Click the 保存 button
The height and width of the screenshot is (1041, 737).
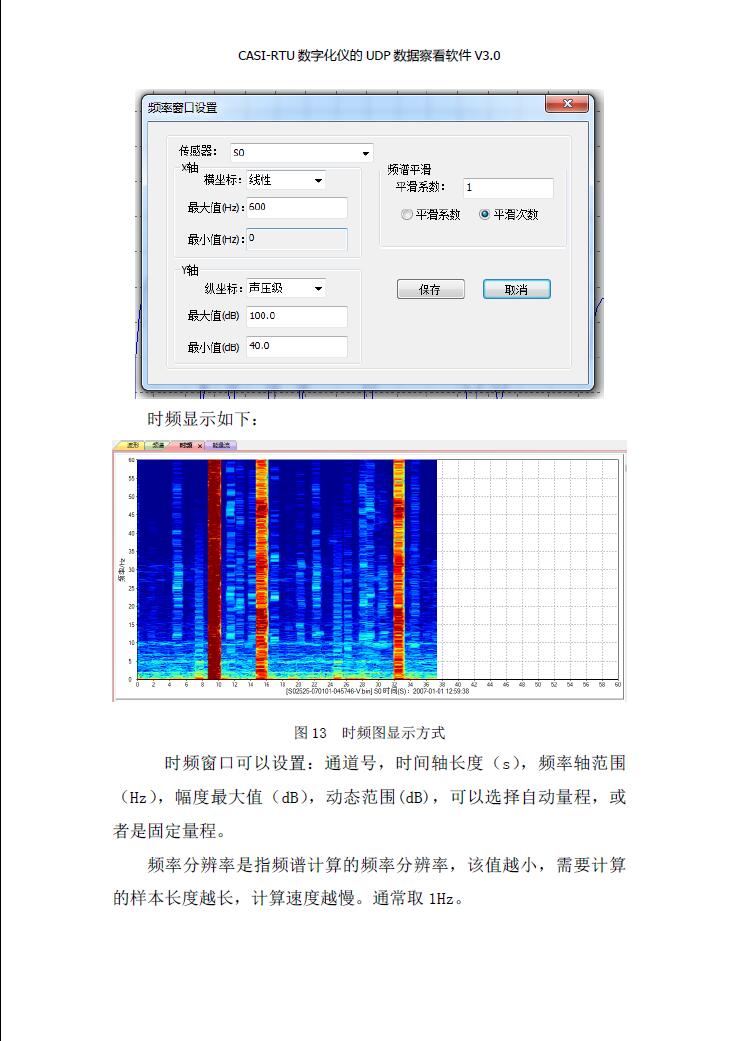tap(430, 289)
